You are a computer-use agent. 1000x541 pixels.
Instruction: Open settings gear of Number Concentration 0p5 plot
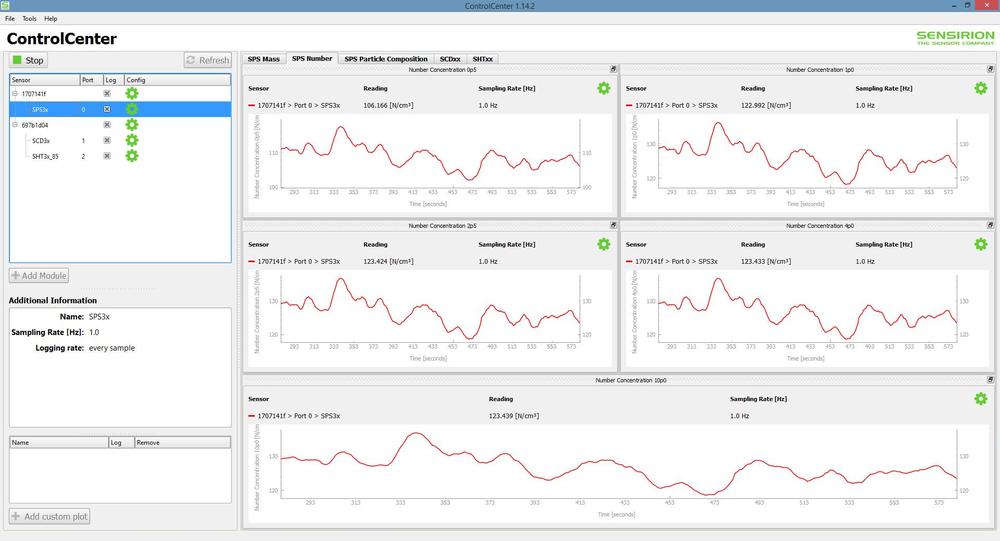tap(603, 88)
